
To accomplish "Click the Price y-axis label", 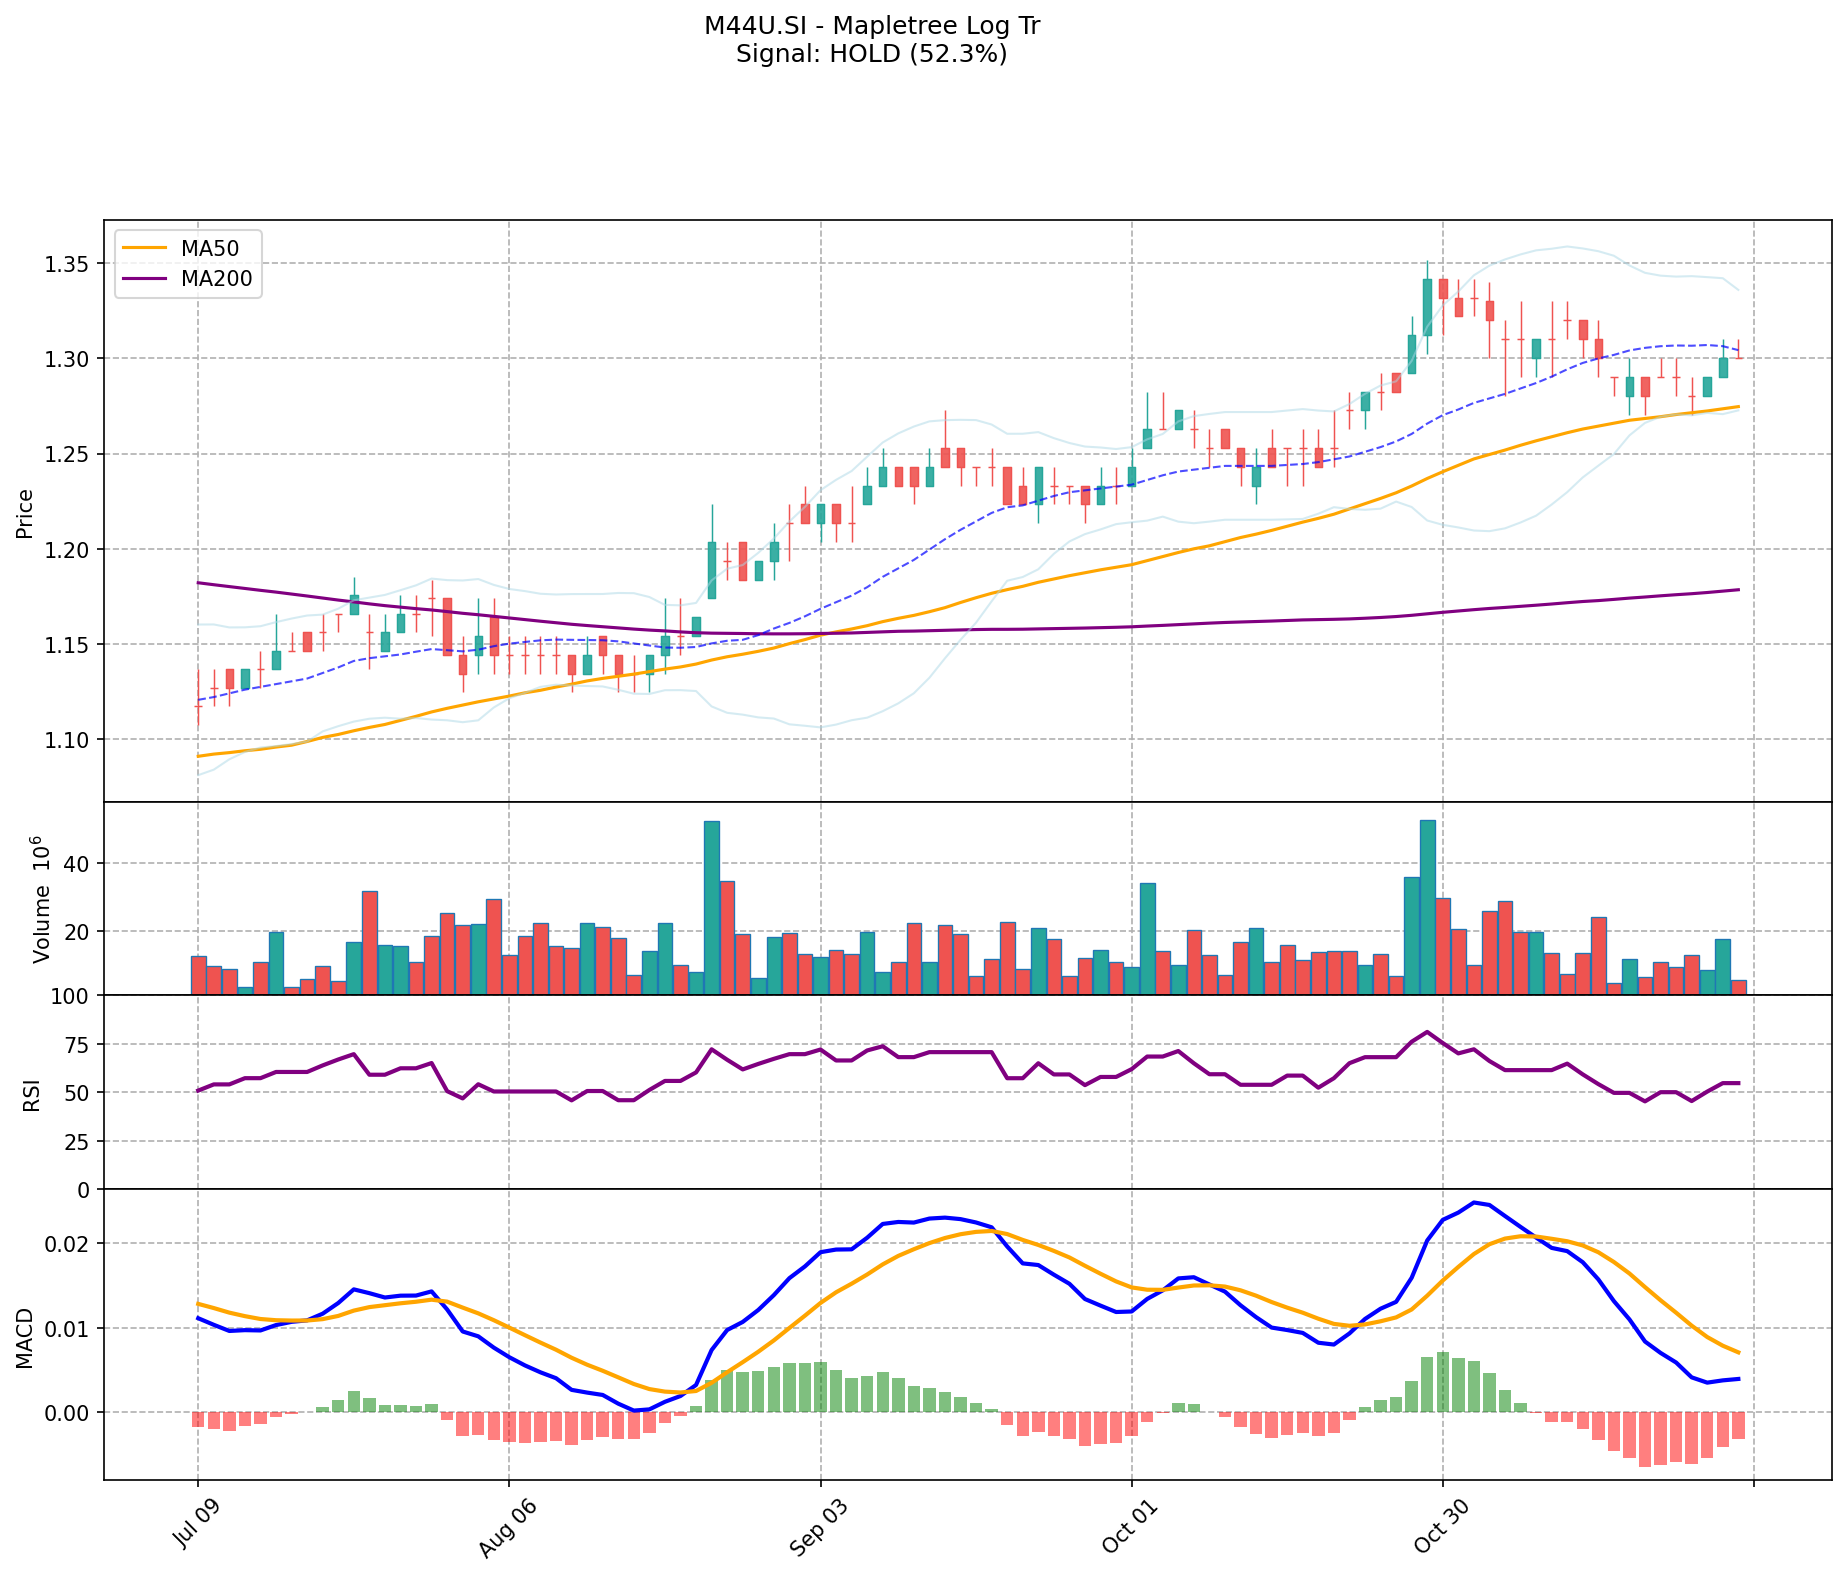I will point(25,513).
